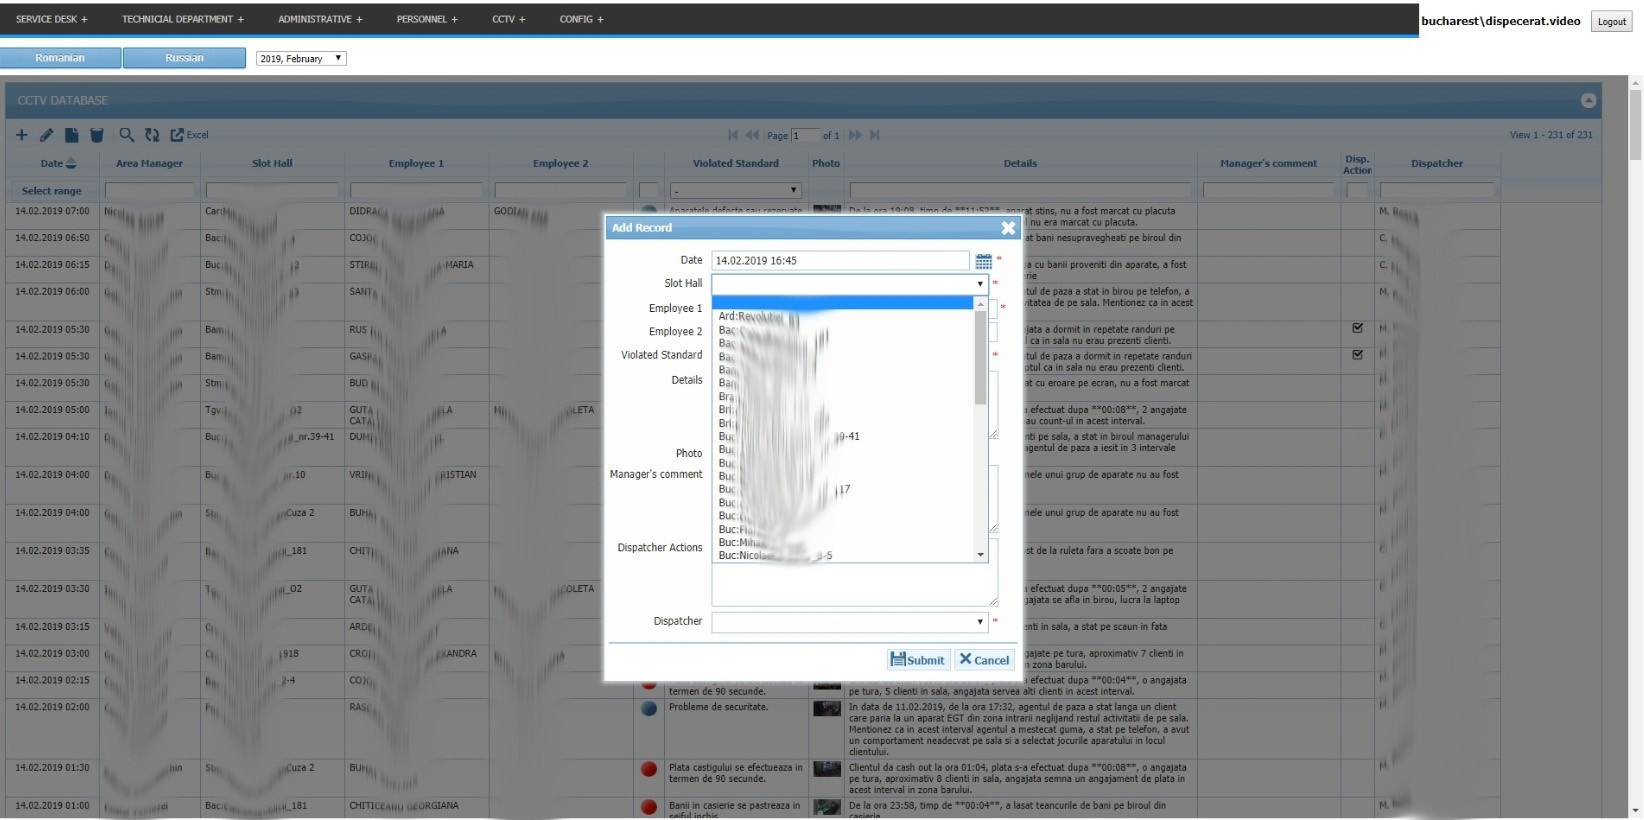This screenshot has height=820, width=1644.
Task: Go to the next page arrow
Action: pyautogui.click(x=855, y=135)
